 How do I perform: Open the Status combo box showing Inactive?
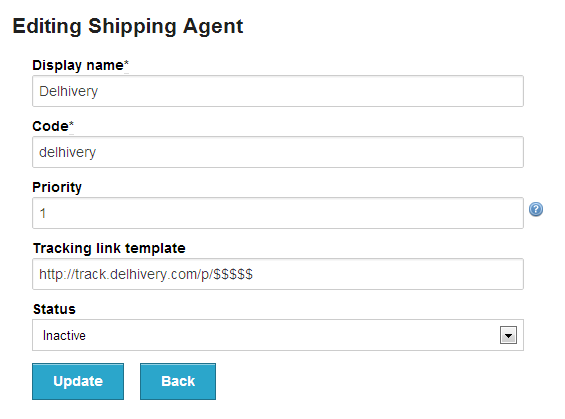point(278,335)
